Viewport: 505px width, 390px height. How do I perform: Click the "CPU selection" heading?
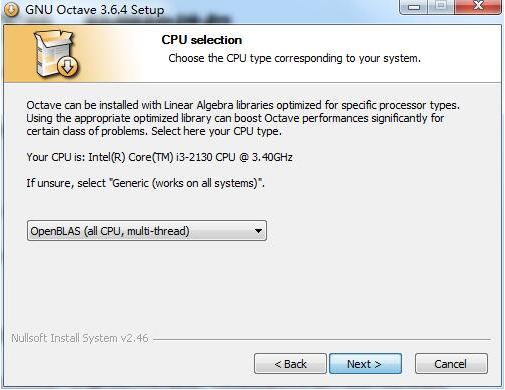pos(202,40)
